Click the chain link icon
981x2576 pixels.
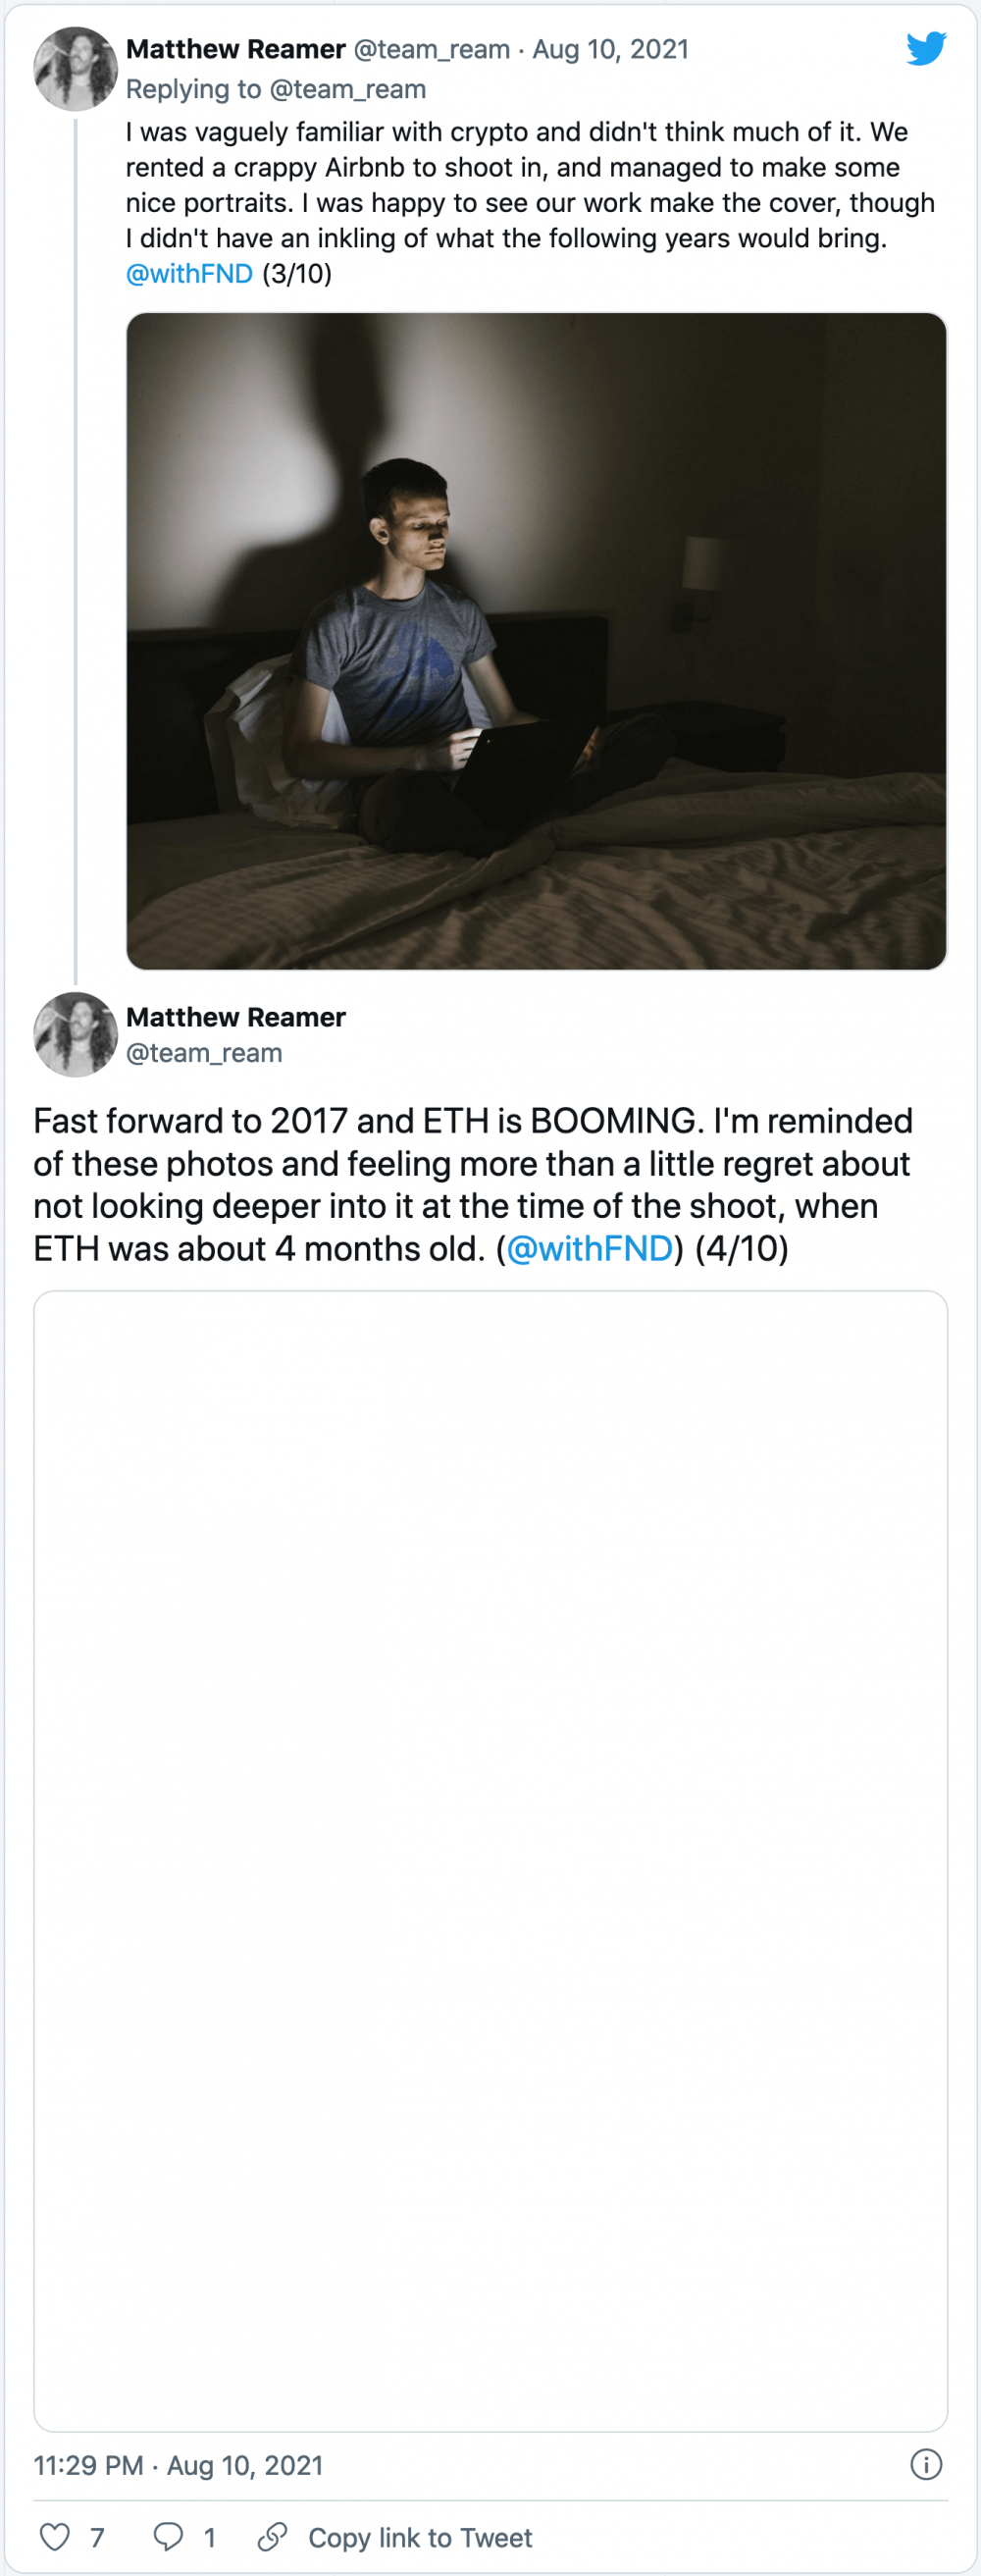pyautogui.click(x=272, y=2536)
